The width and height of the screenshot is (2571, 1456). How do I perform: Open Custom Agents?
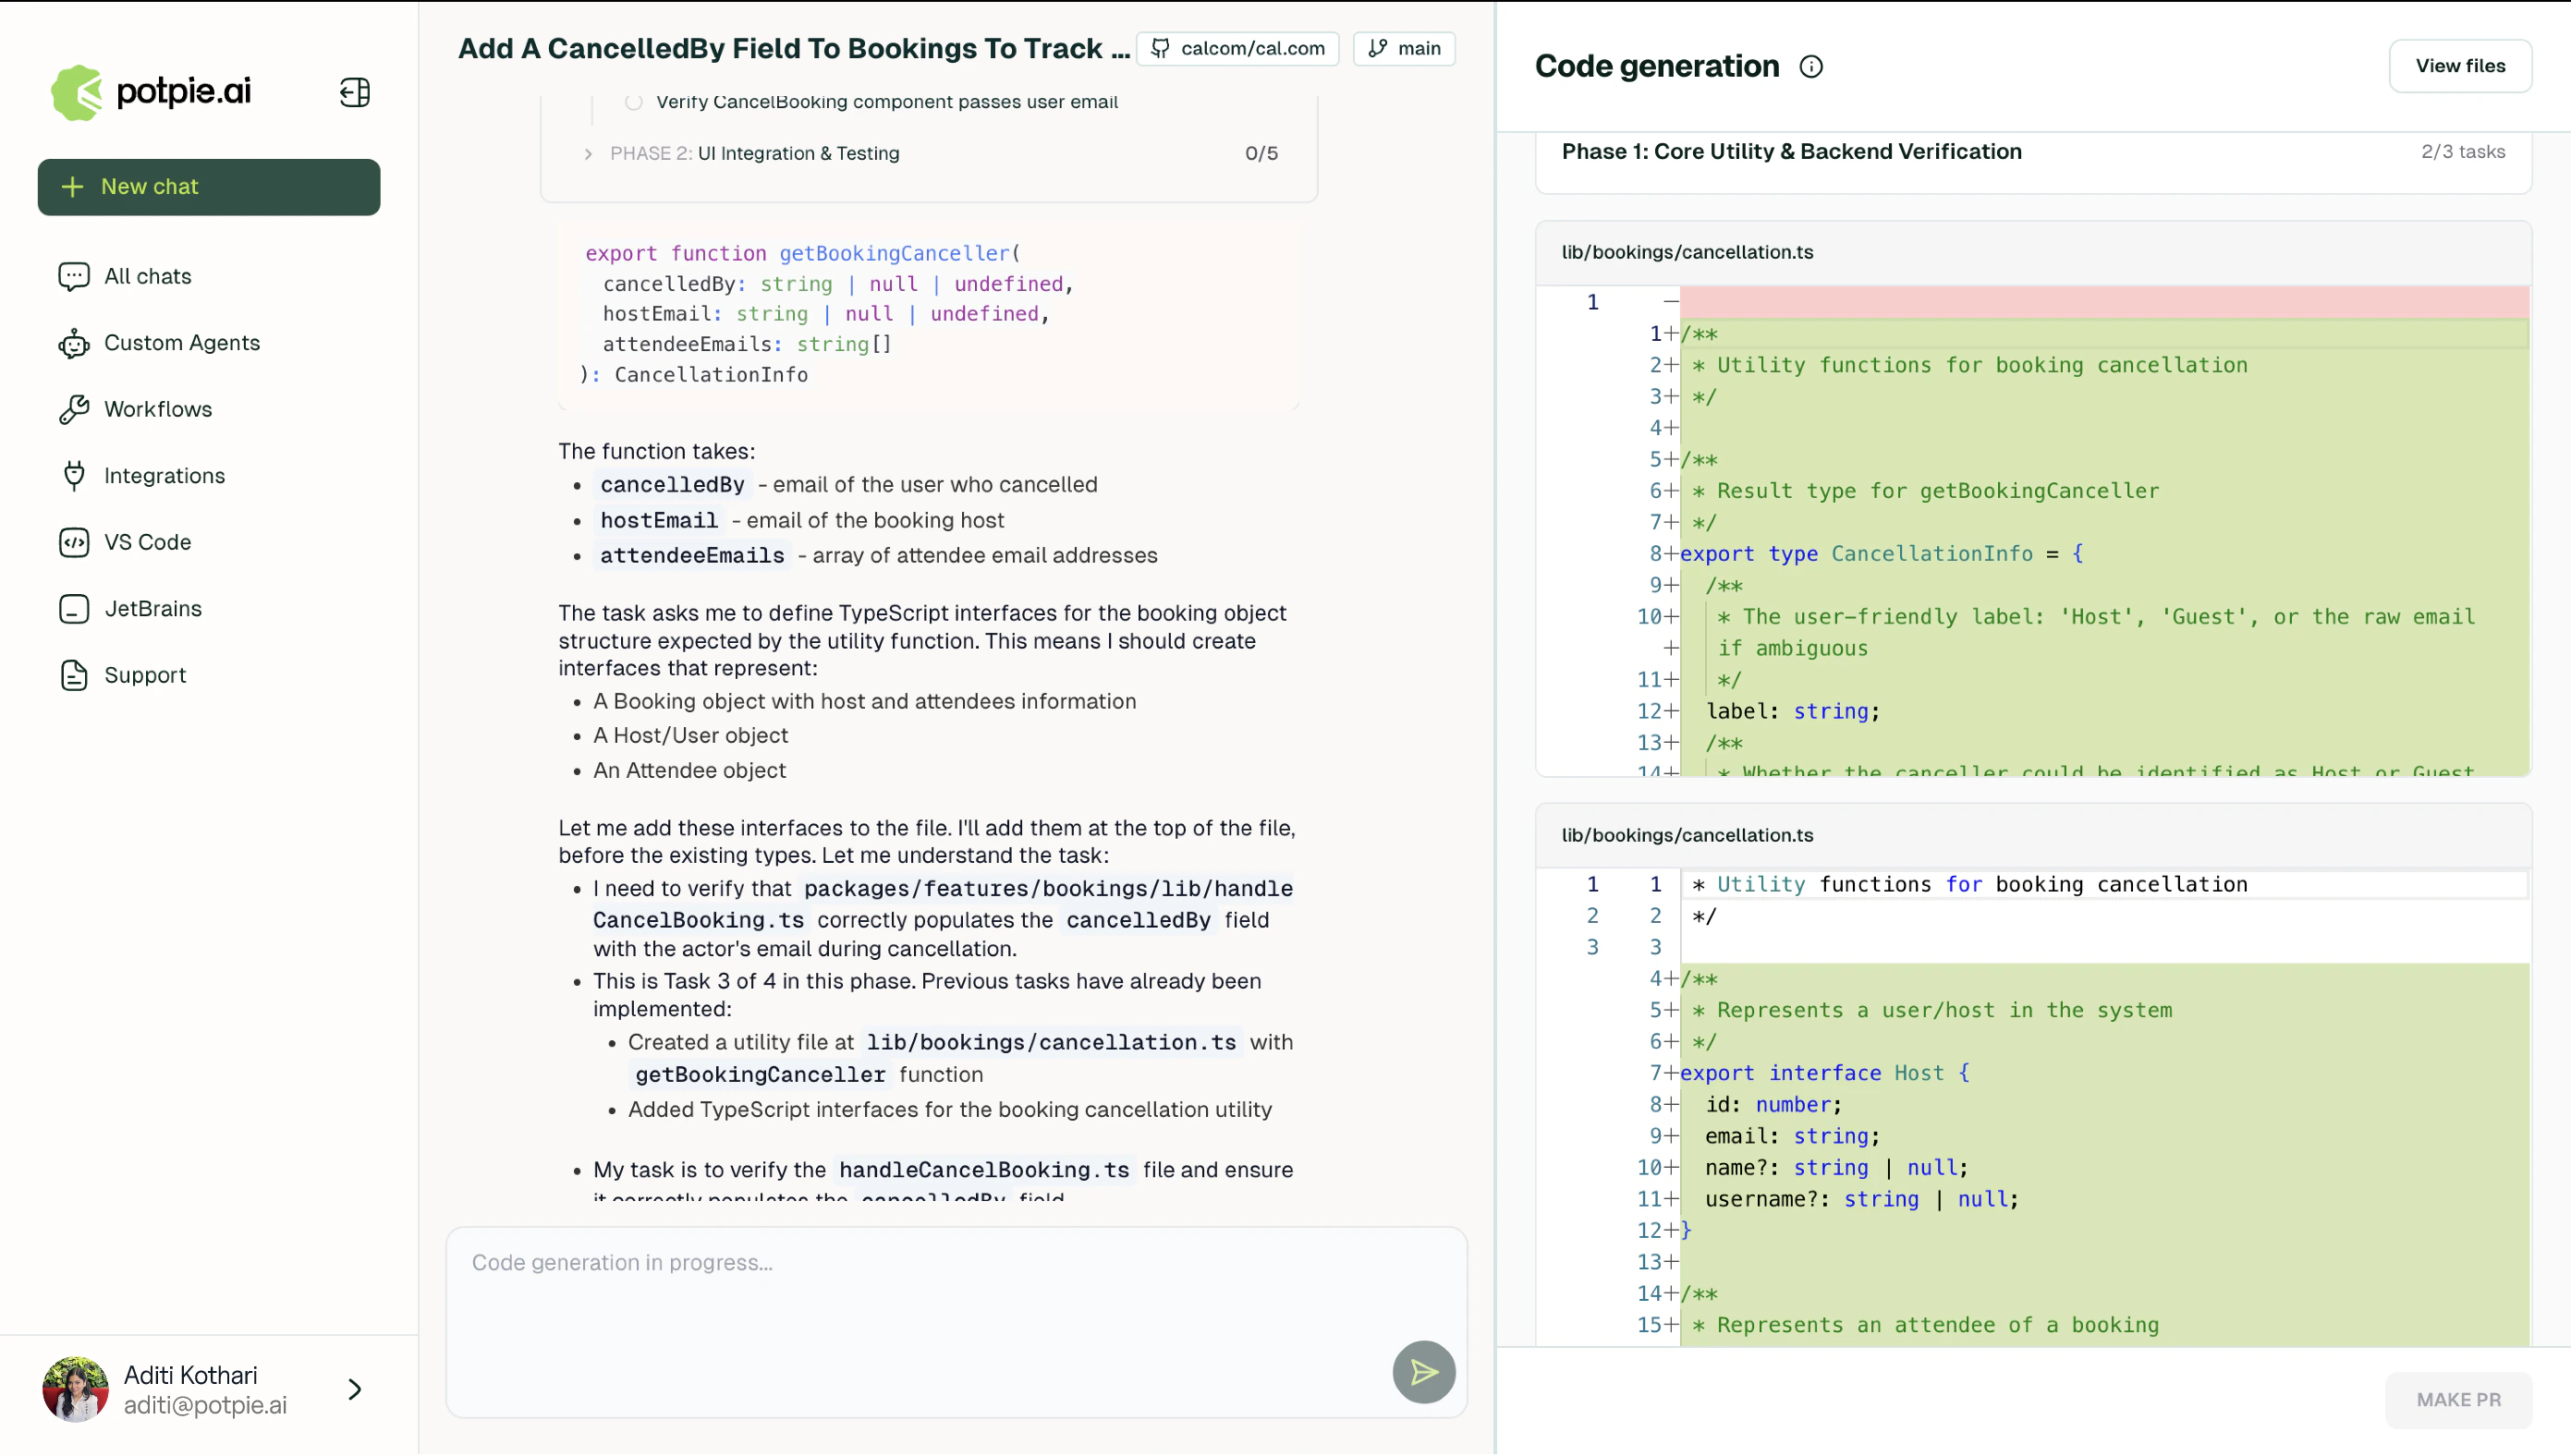181,343
